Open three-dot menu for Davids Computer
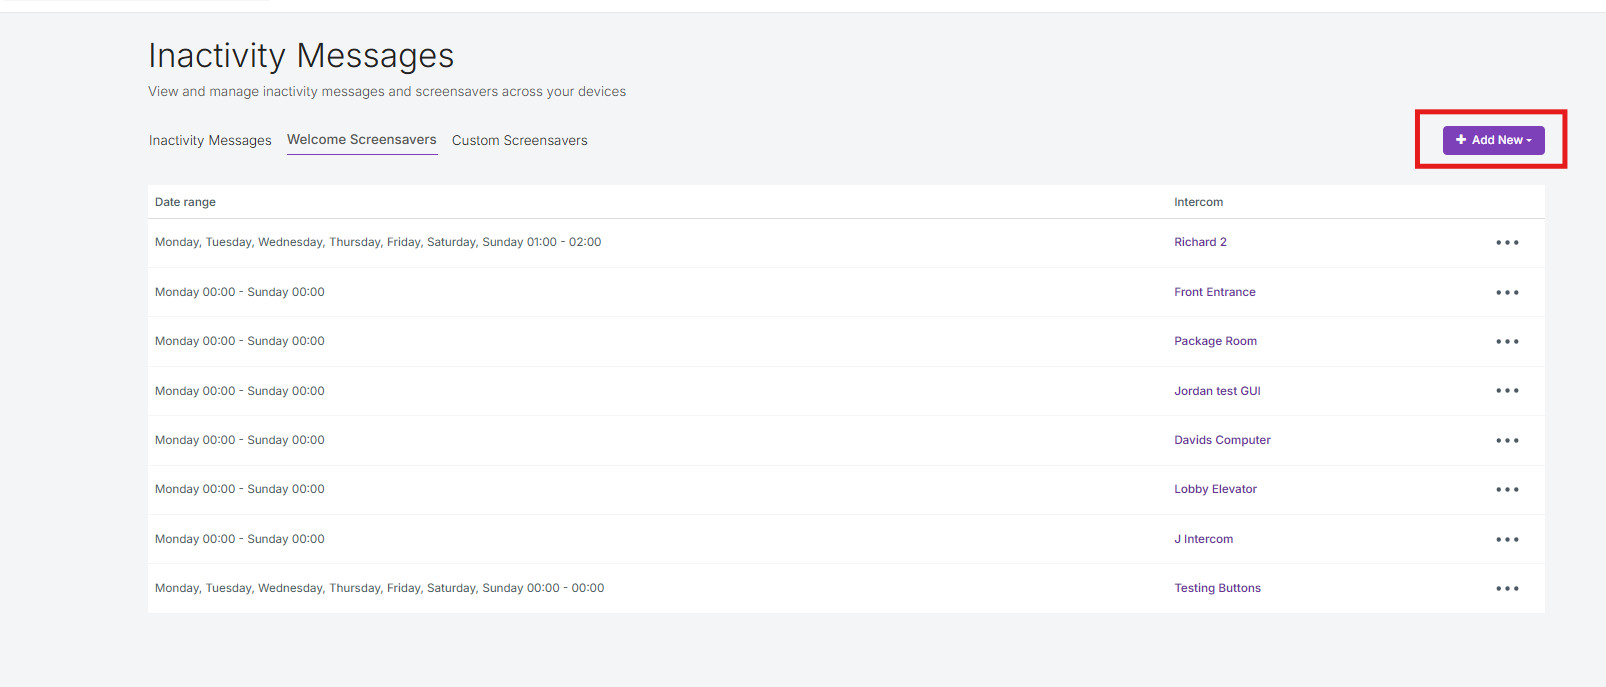The image size is (1606, 687). [1507, 441]
